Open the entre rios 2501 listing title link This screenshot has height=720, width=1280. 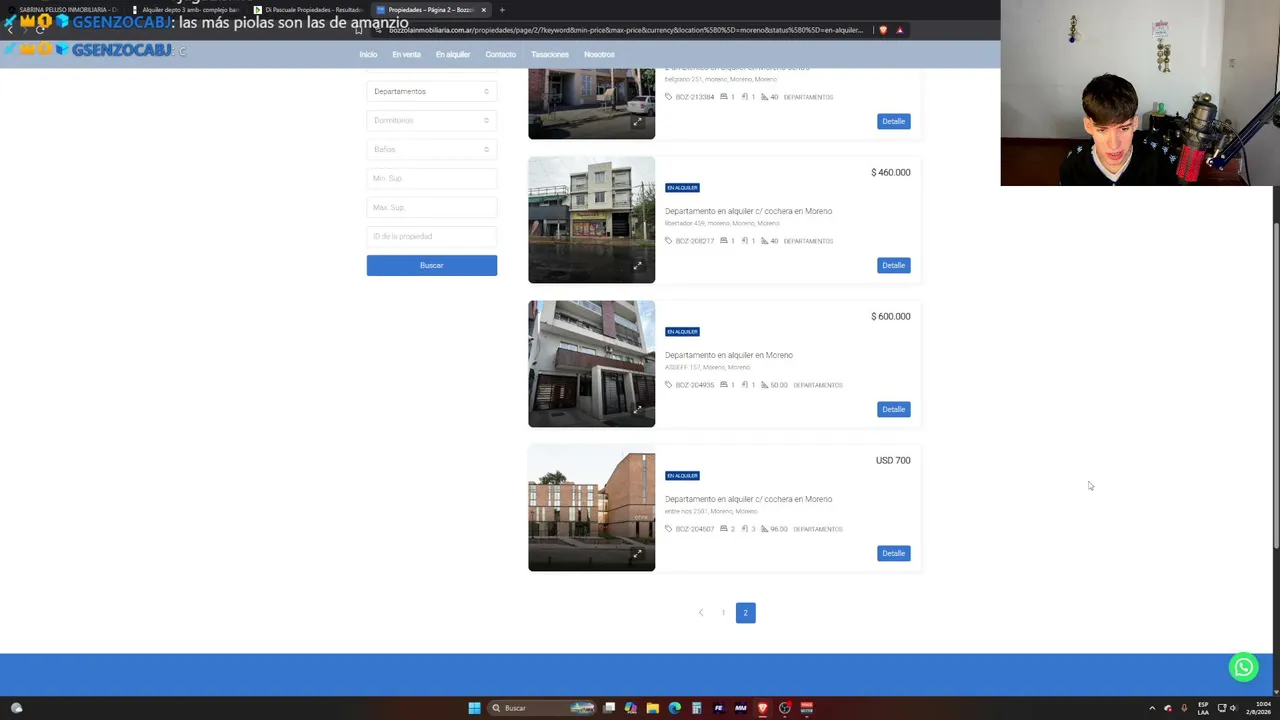point(748,499)
